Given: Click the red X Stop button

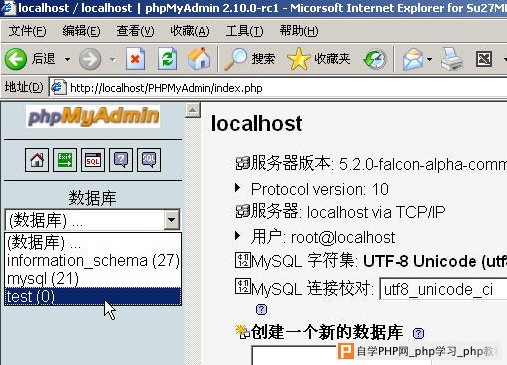Looking at the screenshot, I should pyautogui.click(x=135, y=59).
